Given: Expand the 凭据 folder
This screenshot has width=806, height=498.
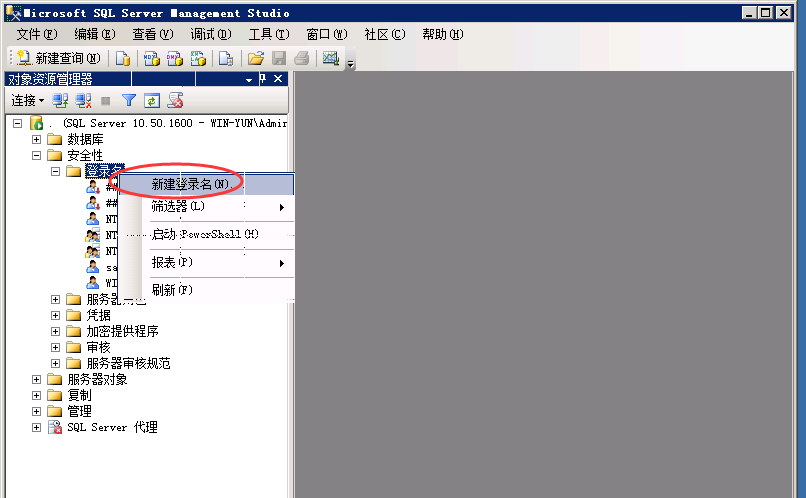Looking at the screenshot, I should coord(56,315).
